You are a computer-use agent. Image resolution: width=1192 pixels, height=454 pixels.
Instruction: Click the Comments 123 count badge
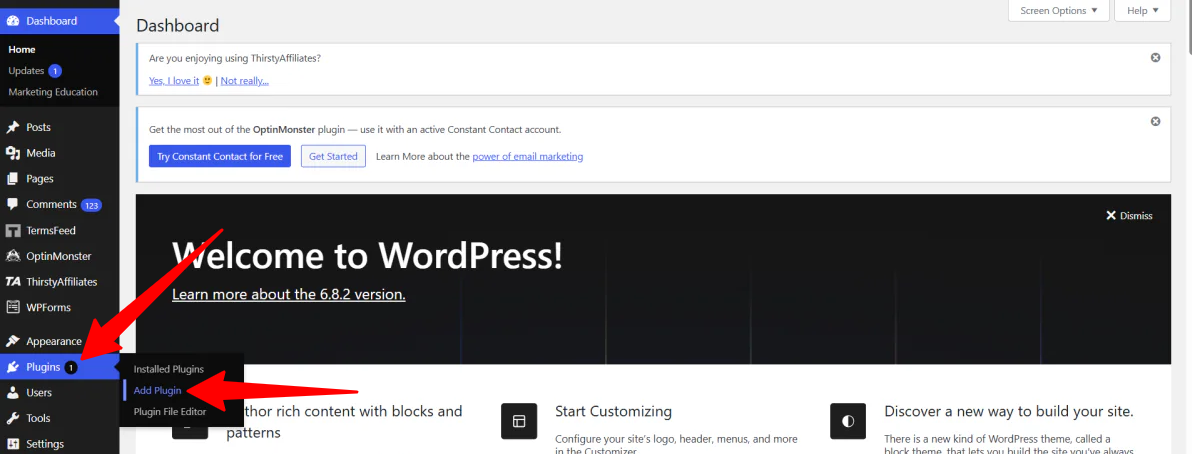[x=91, y=205]
